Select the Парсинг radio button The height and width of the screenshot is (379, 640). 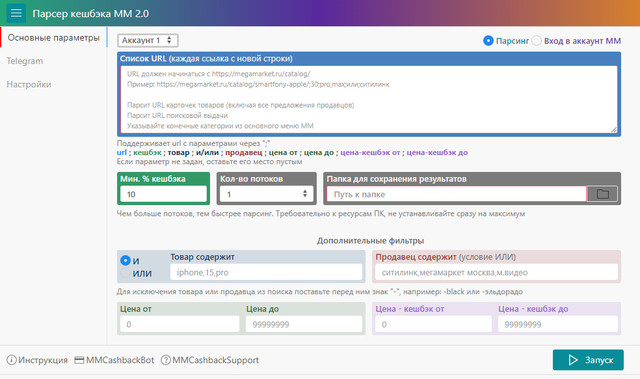pos(488,41)
